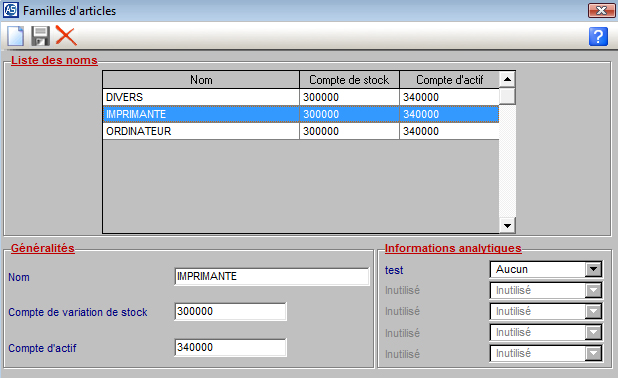The width and height of the screenshot is (618, 378).
Task: Click the list scrollbar thumb
Action: pyautogui.click(x=507, y=96)
